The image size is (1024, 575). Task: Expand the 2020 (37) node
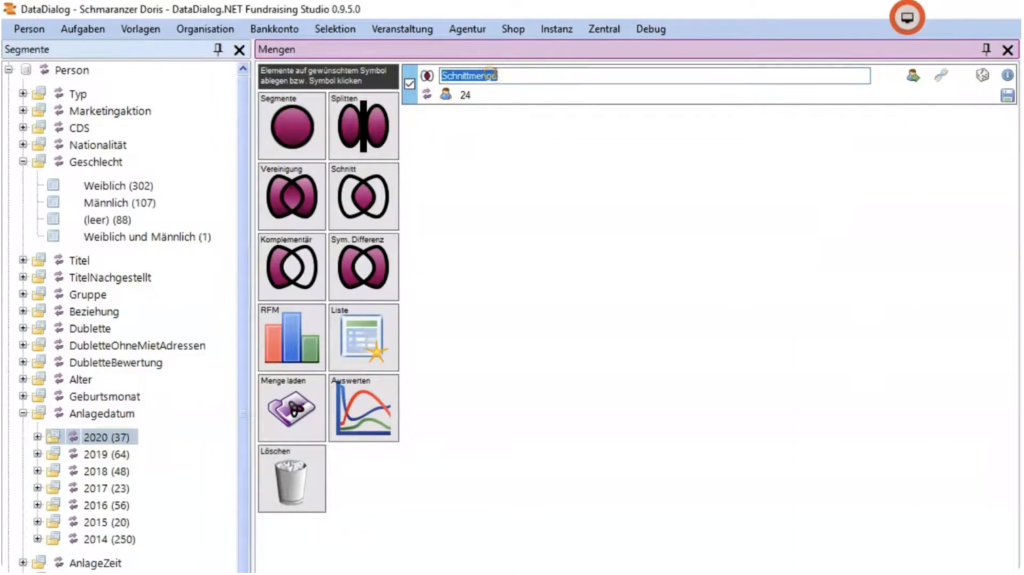click(x=37, y=436)
